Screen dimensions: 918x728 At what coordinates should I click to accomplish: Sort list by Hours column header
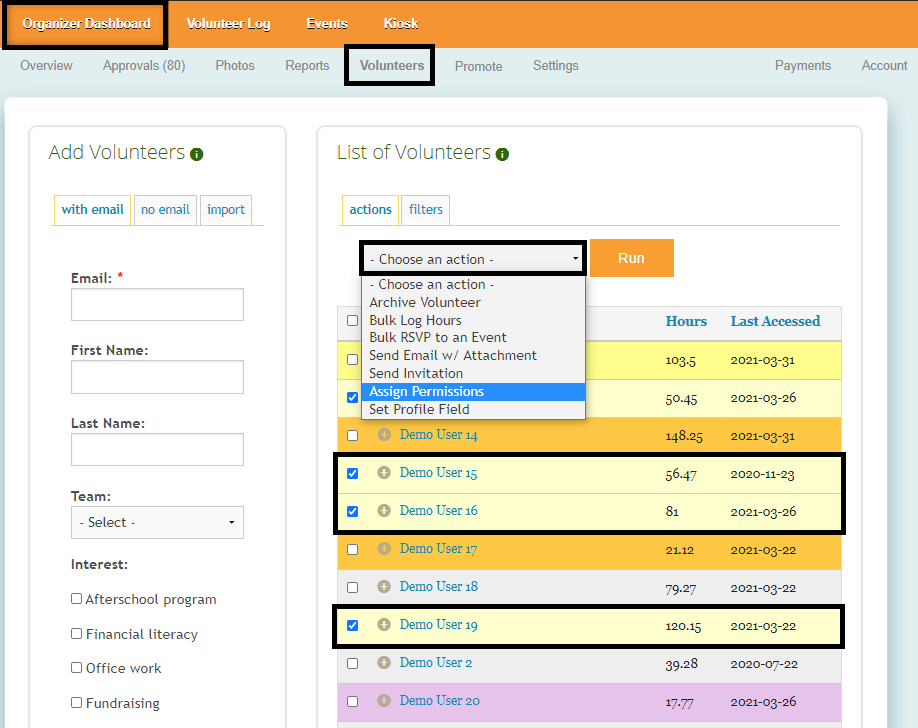point(686,321)
